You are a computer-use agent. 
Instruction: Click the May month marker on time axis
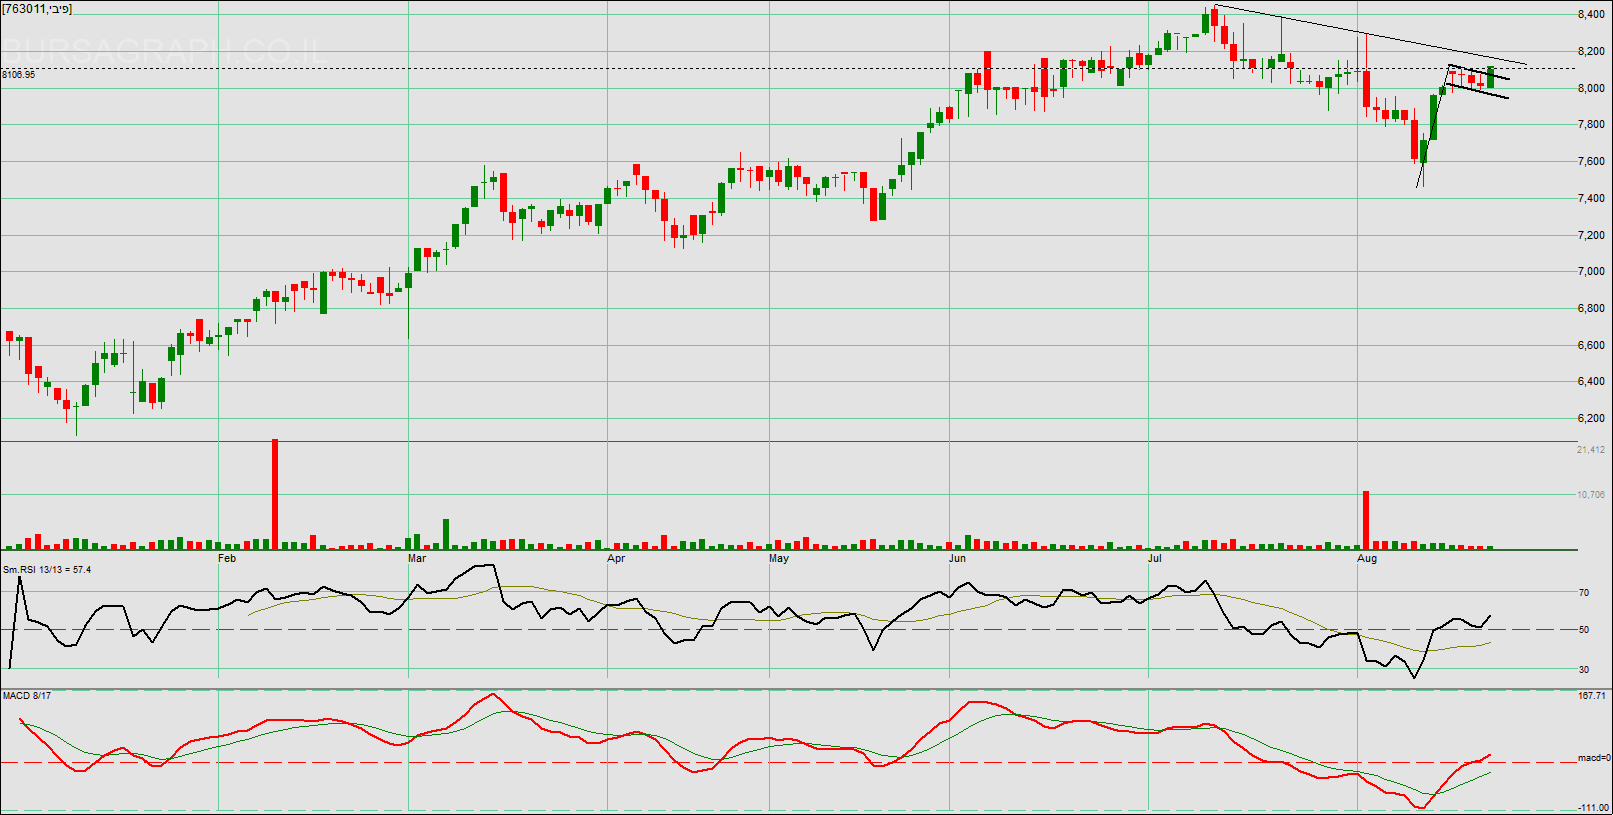pos(779,558)
